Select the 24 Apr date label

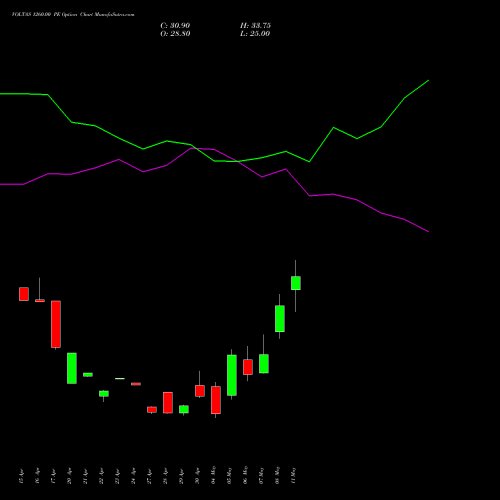pos(134,476)
